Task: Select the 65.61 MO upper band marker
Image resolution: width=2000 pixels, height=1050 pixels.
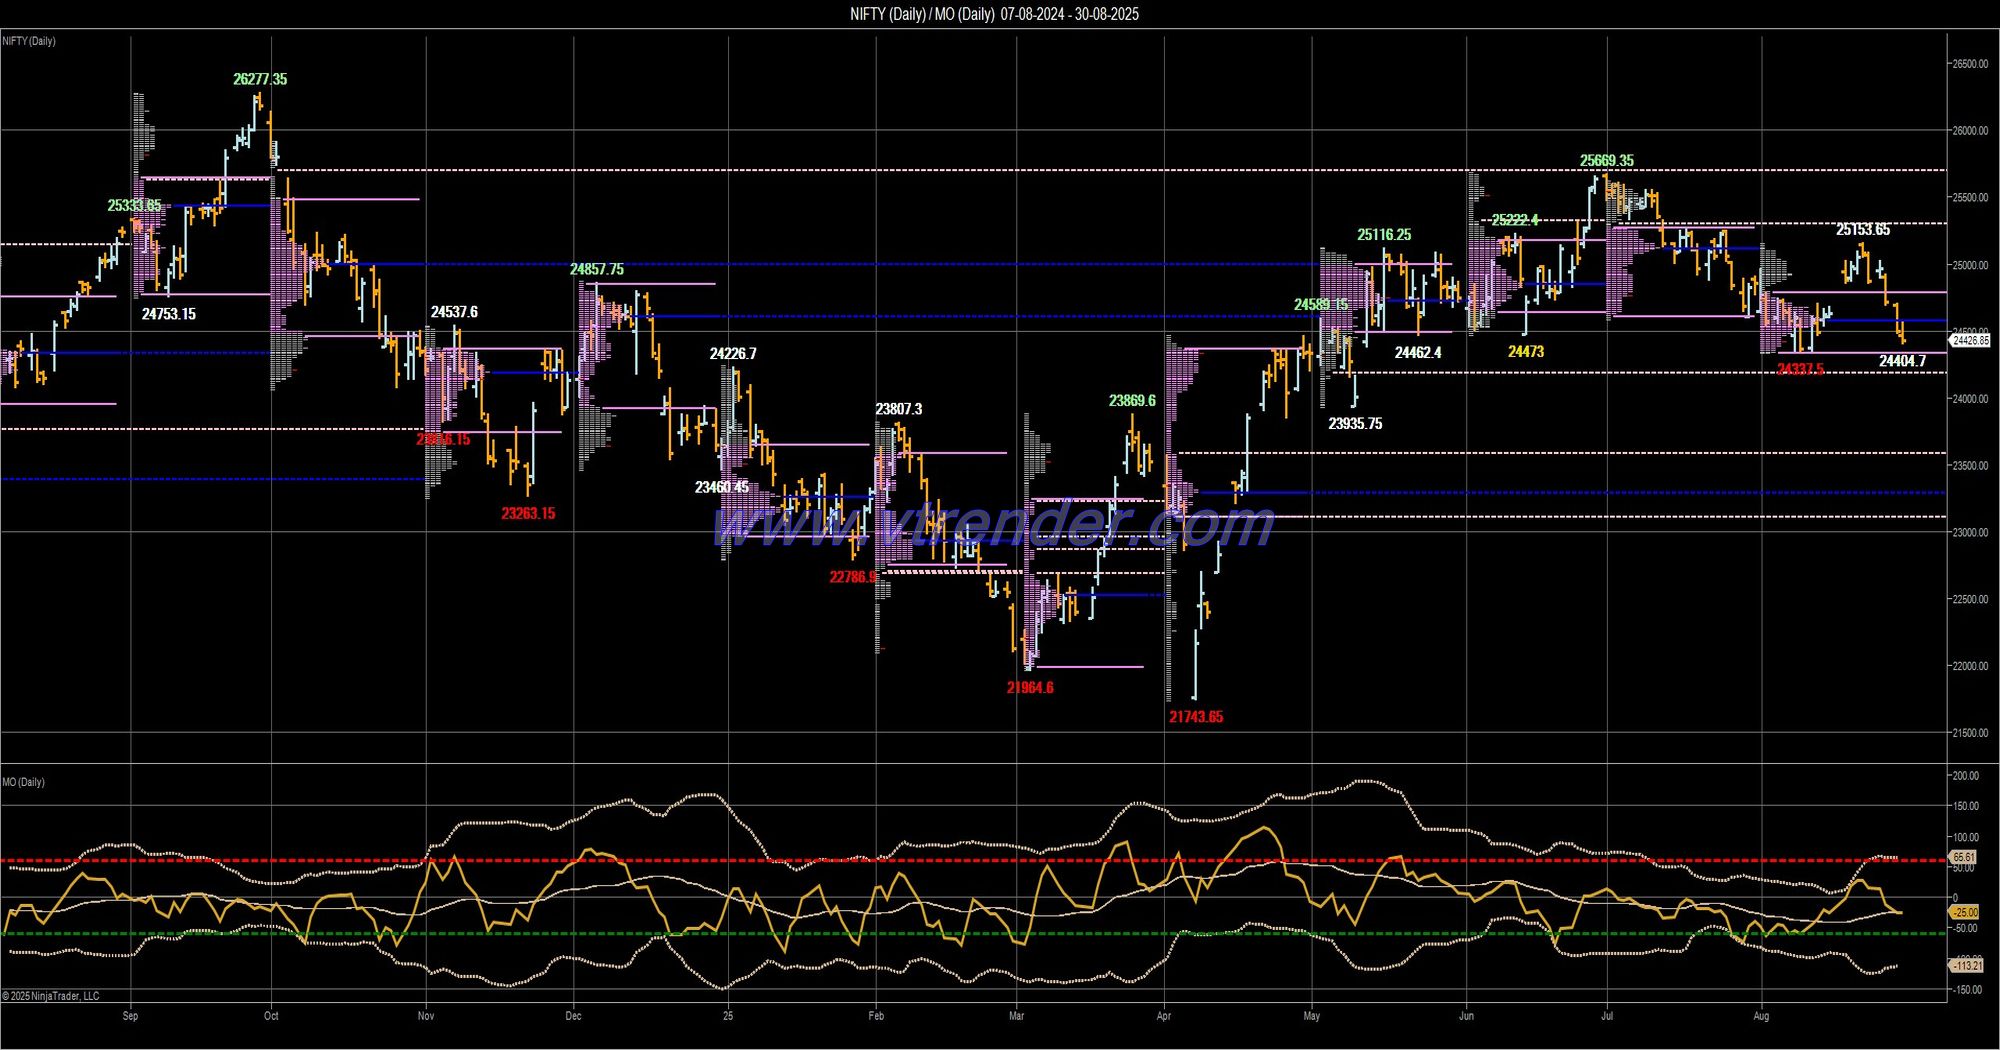Action: tap(1964, 858)
